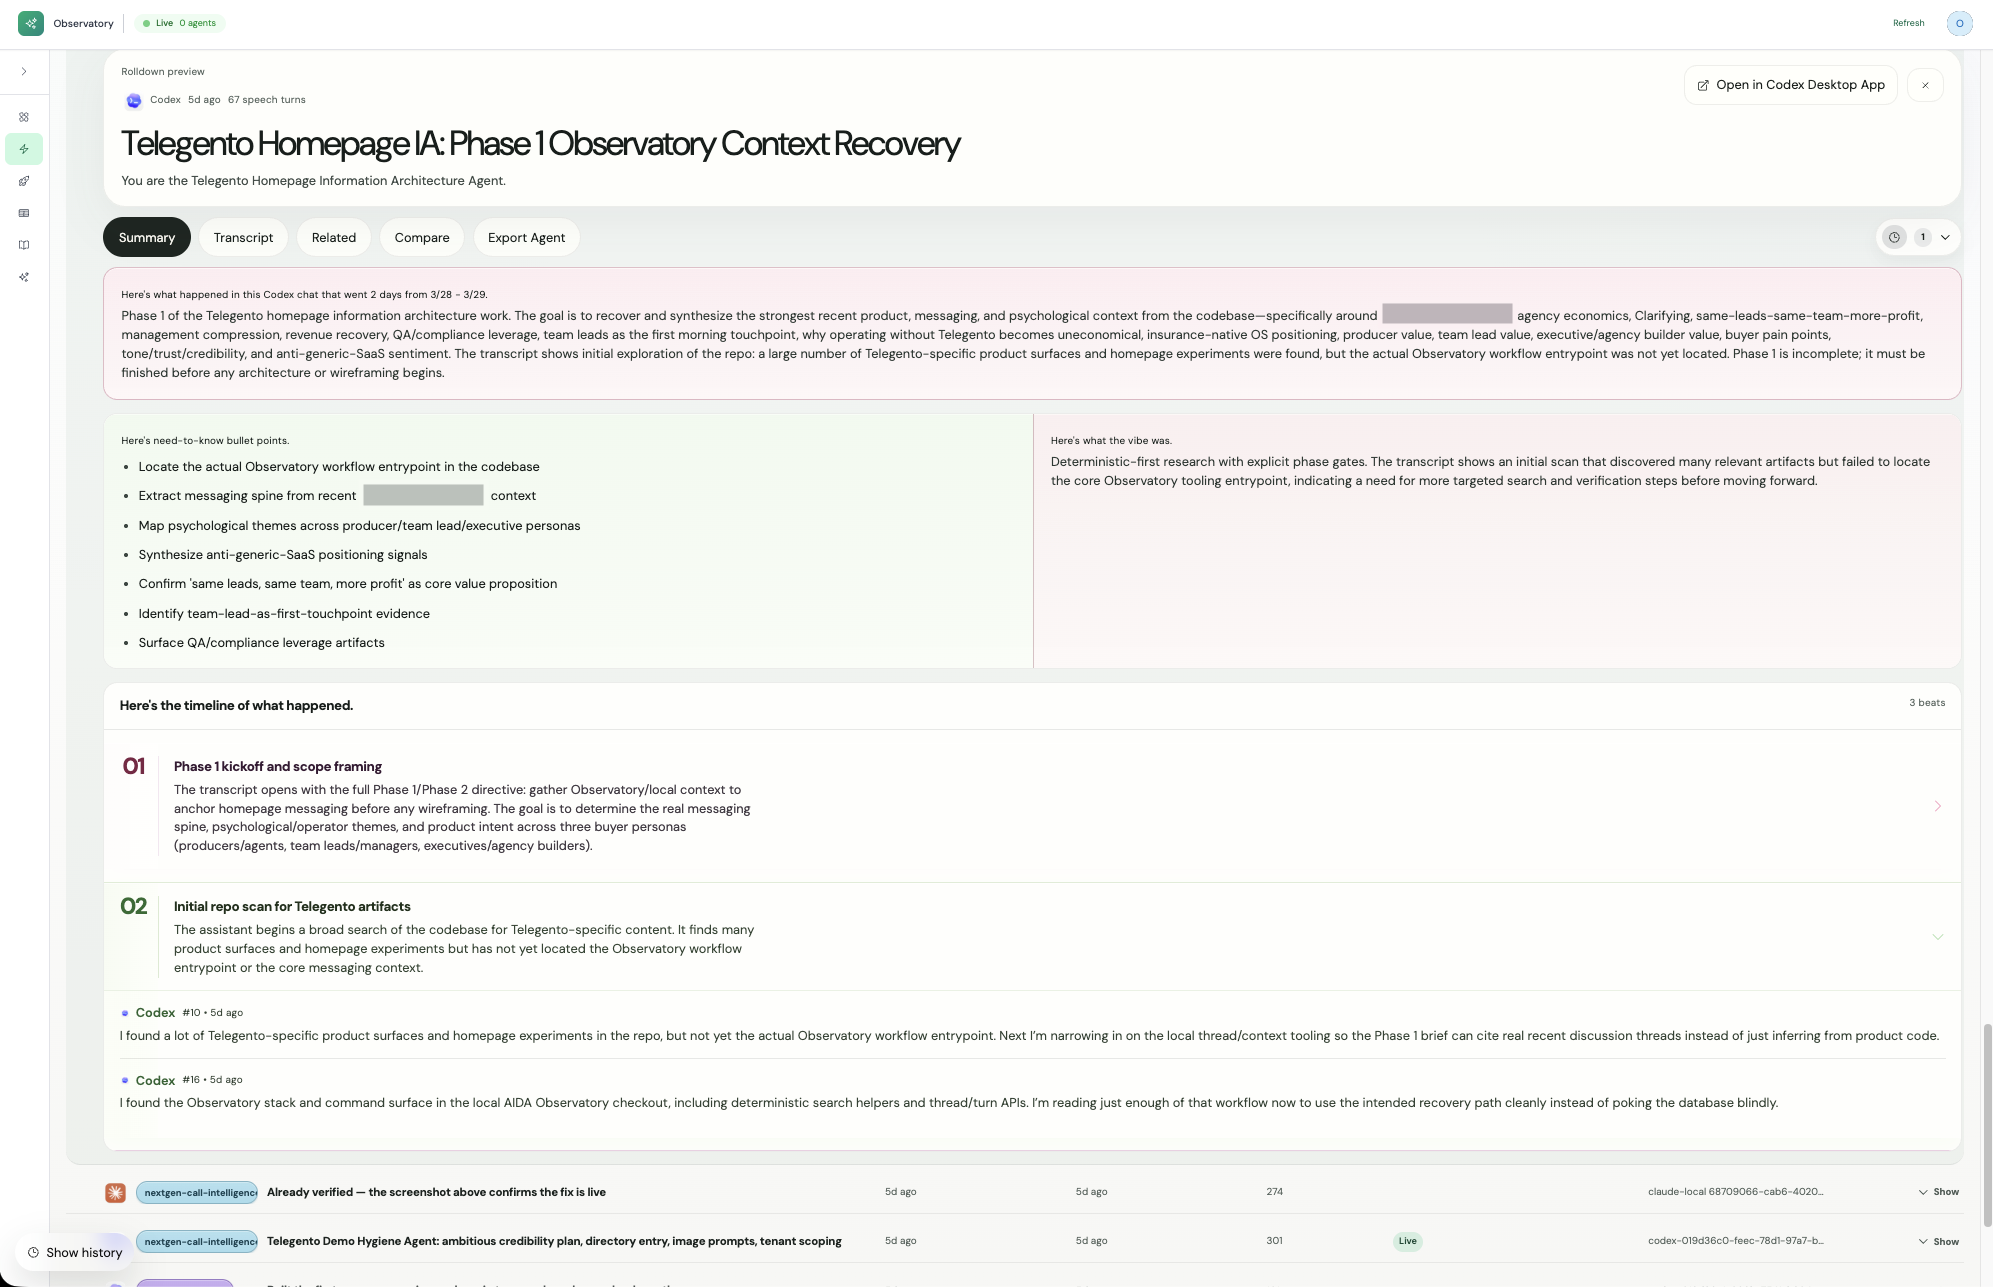The height and width of the screenshot is (1287, 1993).
Task: Click the Observatory logo icon
Action: (x=30, y=22)
